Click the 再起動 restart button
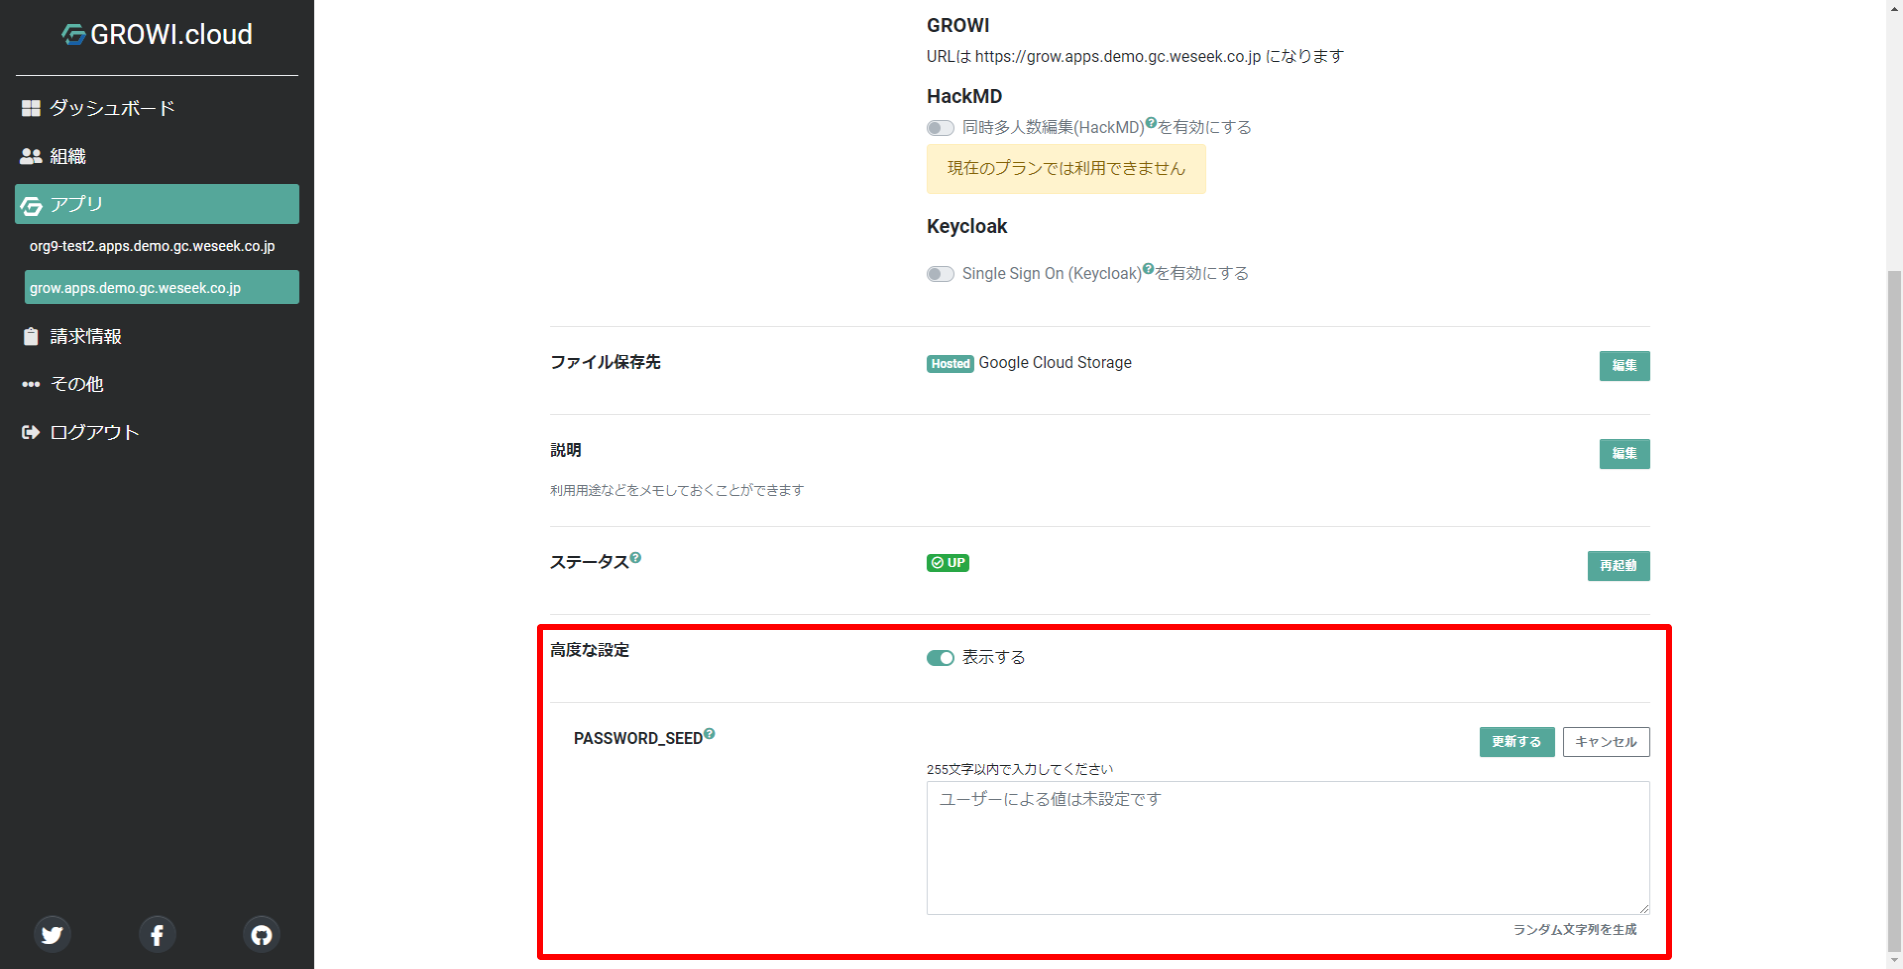This screenshot has width=1903, height=969. pos(1618,566)
